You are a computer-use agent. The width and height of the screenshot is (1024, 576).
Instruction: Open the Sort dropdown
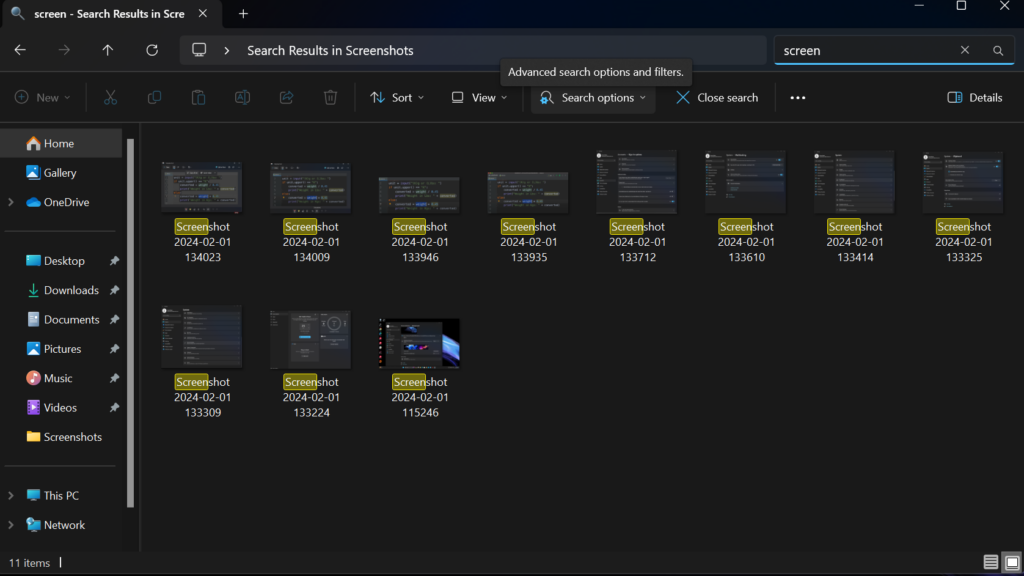point(397,97)
